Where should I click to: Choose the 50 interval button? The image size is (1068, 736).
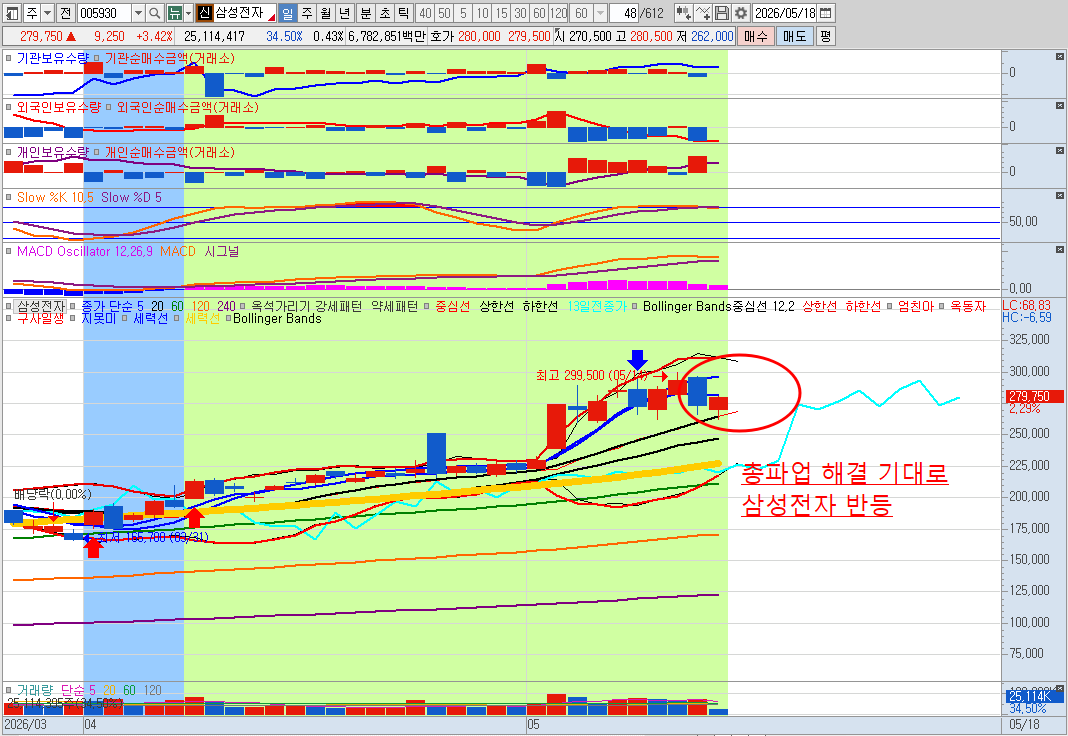click(x=444, y=13)
